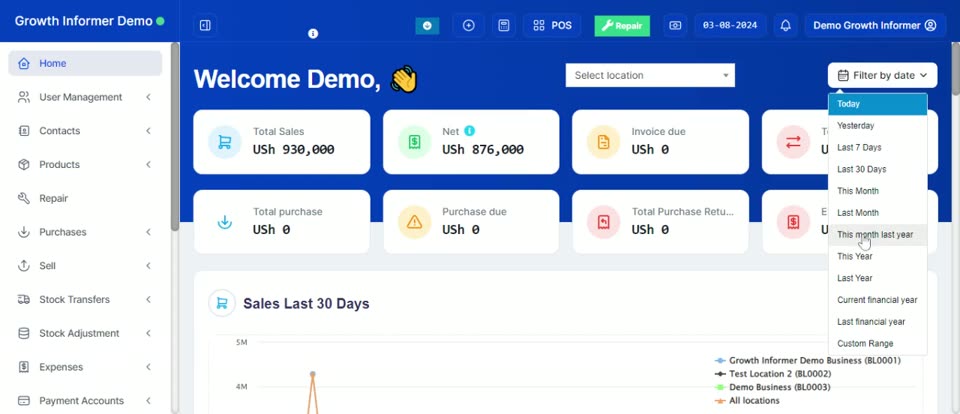960x414 pixels.
Task: Select Last Year filter option
Action: coord(877,278)
